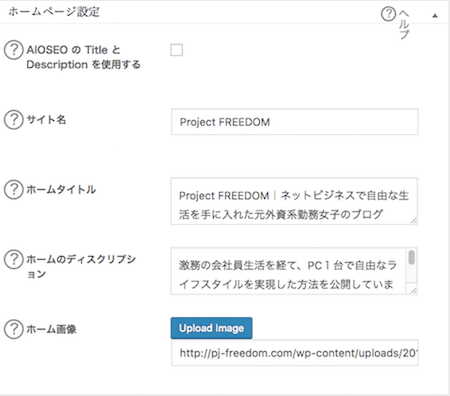The width and height of the screenshot is (450, 396).
Task: Open help icon for ホームのディスクリプション
Action: coord(14,259)
